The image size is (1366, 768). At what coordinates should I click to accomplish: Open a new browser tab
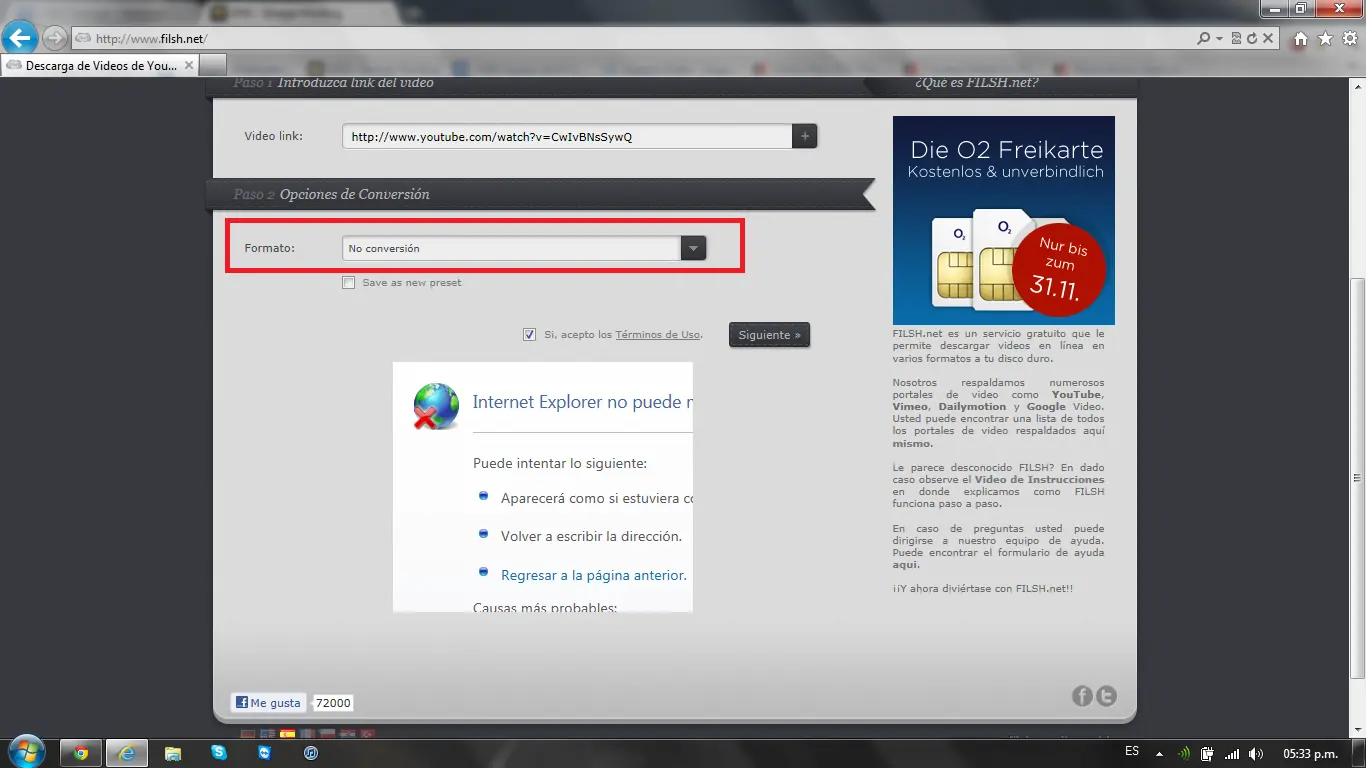pos(212,66)
